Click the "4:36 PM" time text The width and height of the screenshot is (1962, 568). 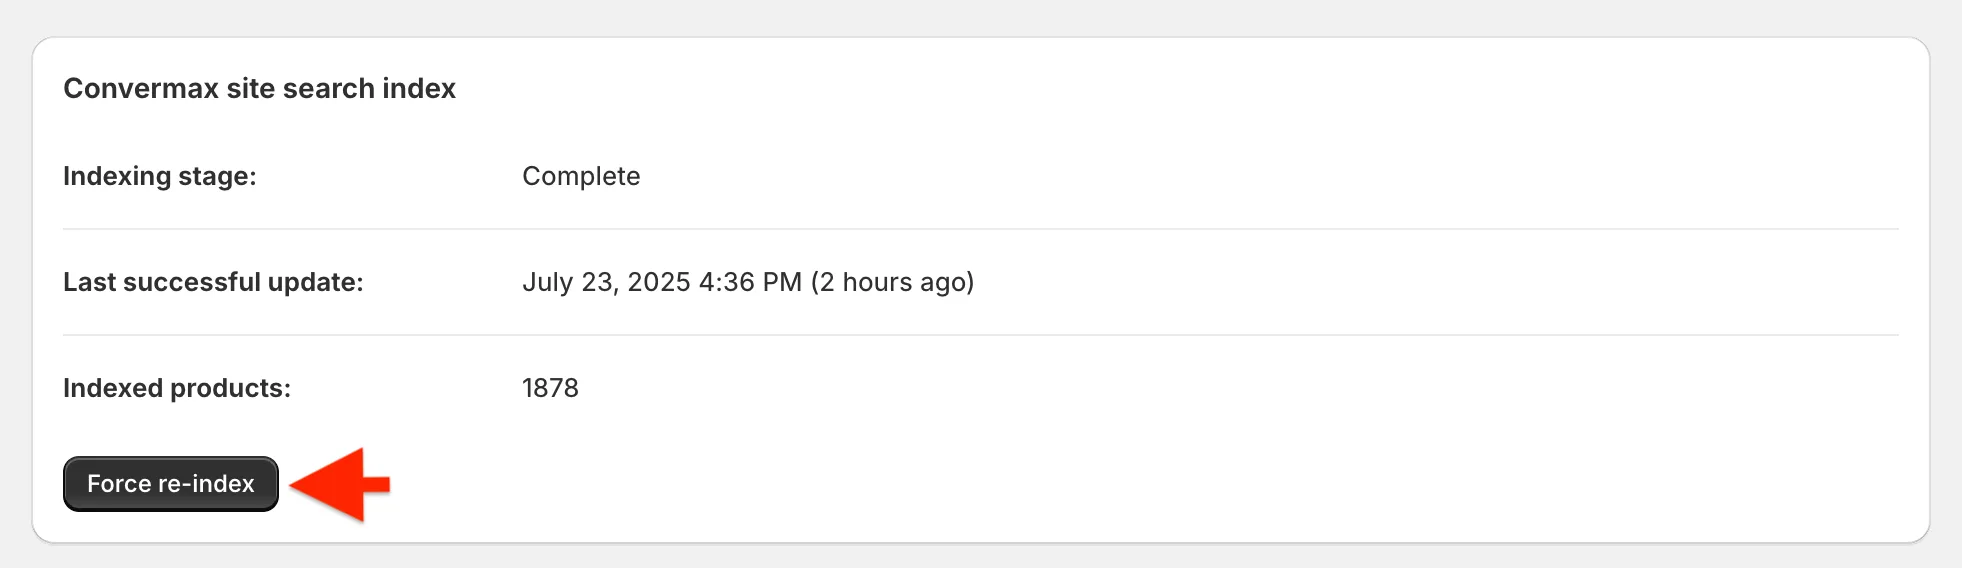coord(750,282)
